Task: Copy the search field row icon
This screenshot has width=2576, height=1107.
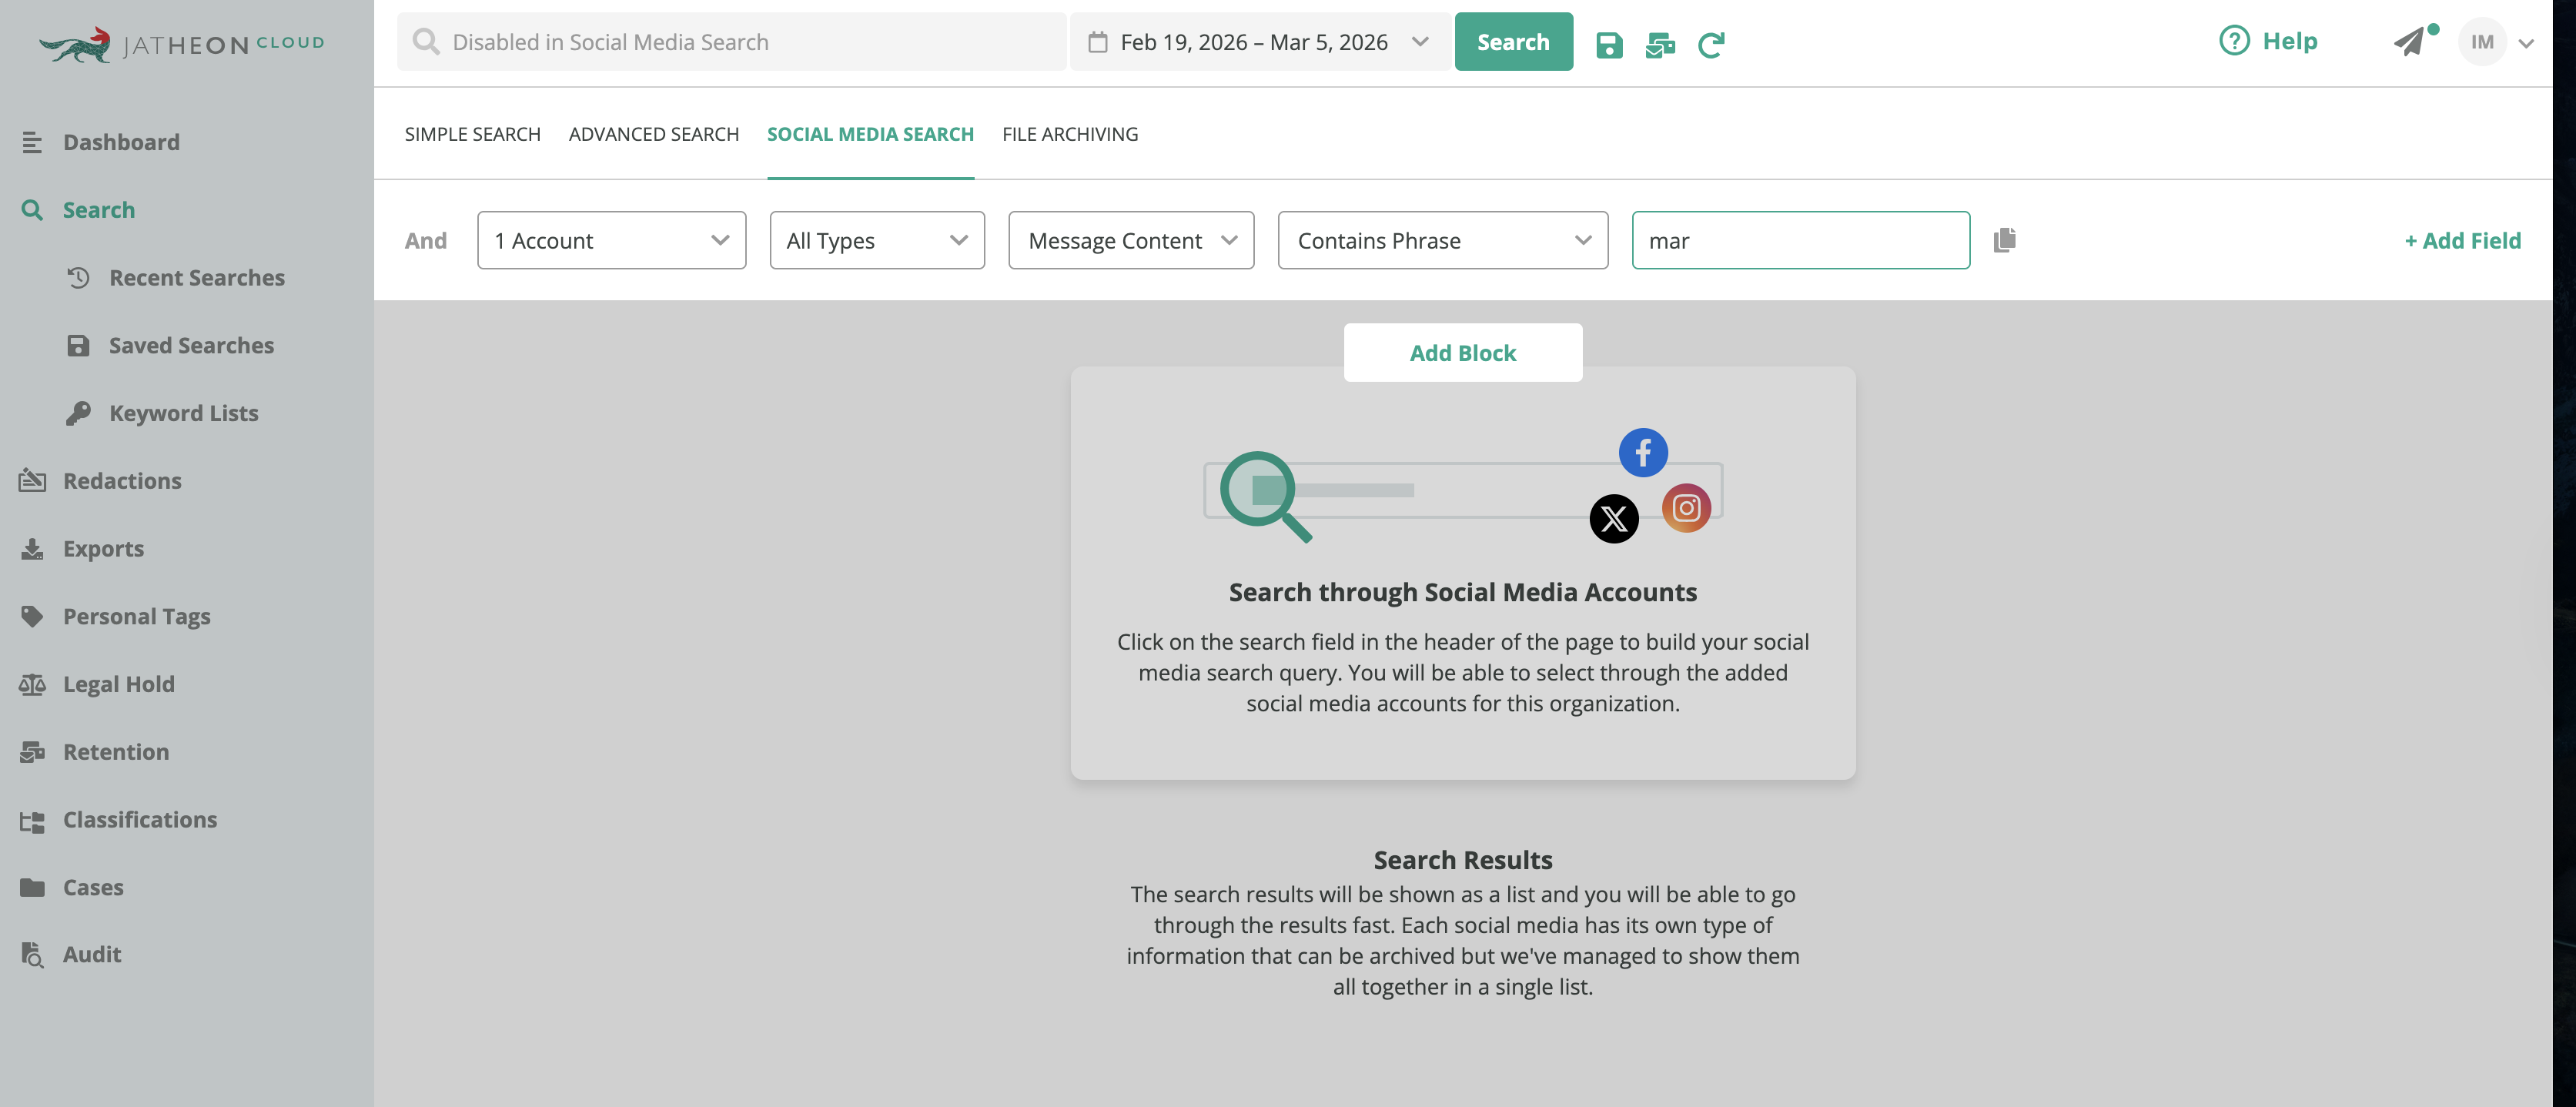Action: [x=2004, y=240]
